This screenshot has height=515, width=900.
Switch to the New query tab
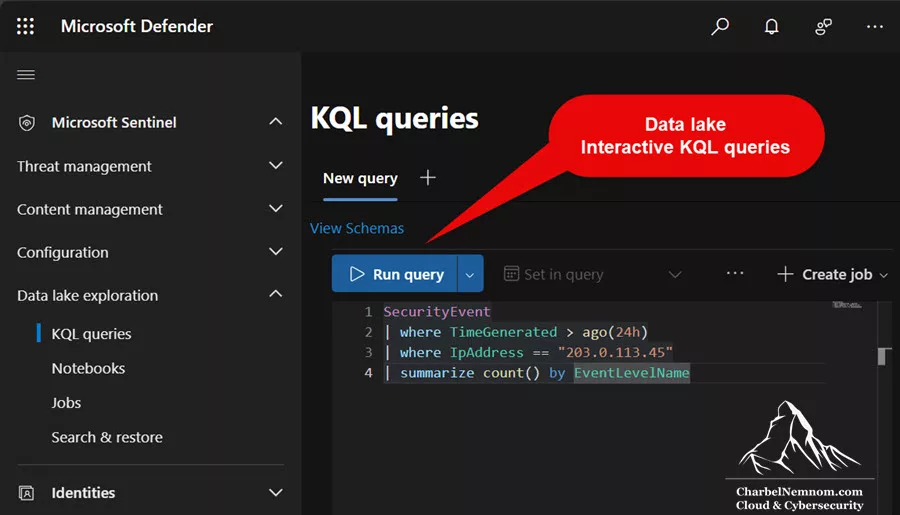pyautogui.click(x=360, y=179)
